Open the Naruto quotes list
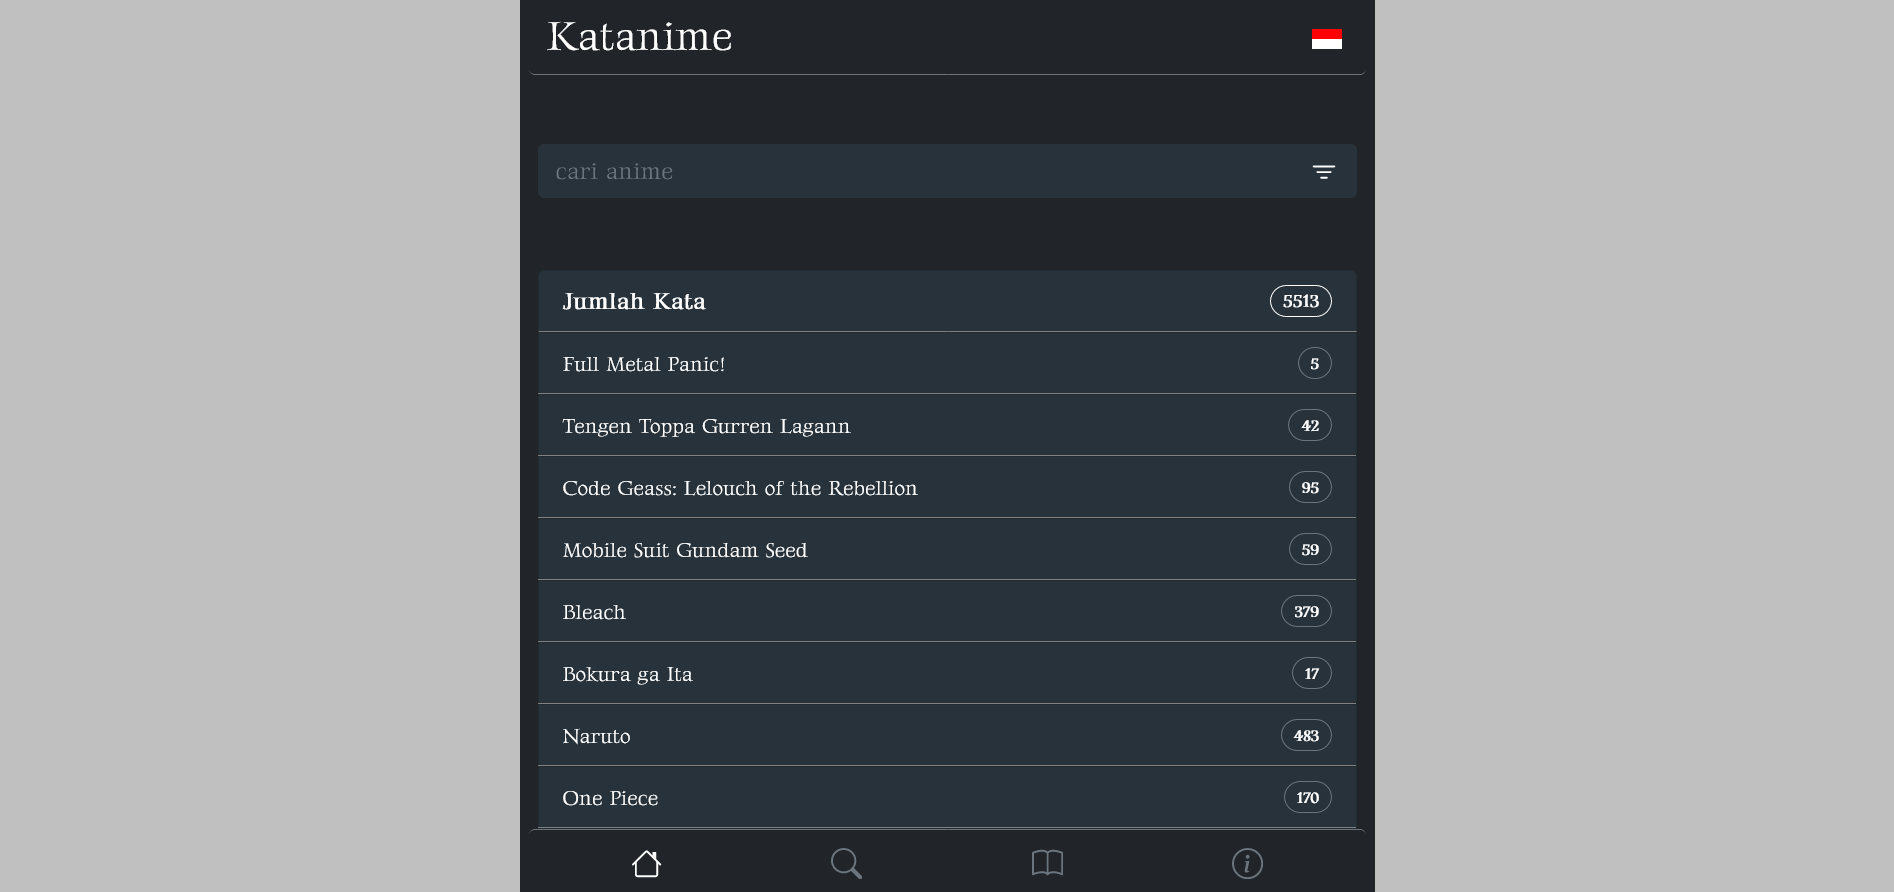This screenshot has width=1894, height=892. (596, 736)
